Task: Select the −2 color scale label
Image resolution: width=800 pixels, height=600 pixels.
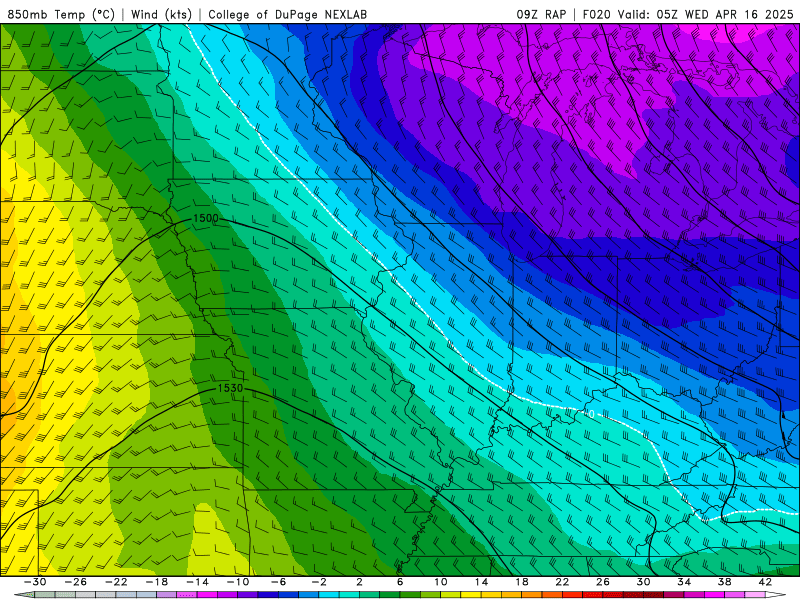Action: coord(319,582)
